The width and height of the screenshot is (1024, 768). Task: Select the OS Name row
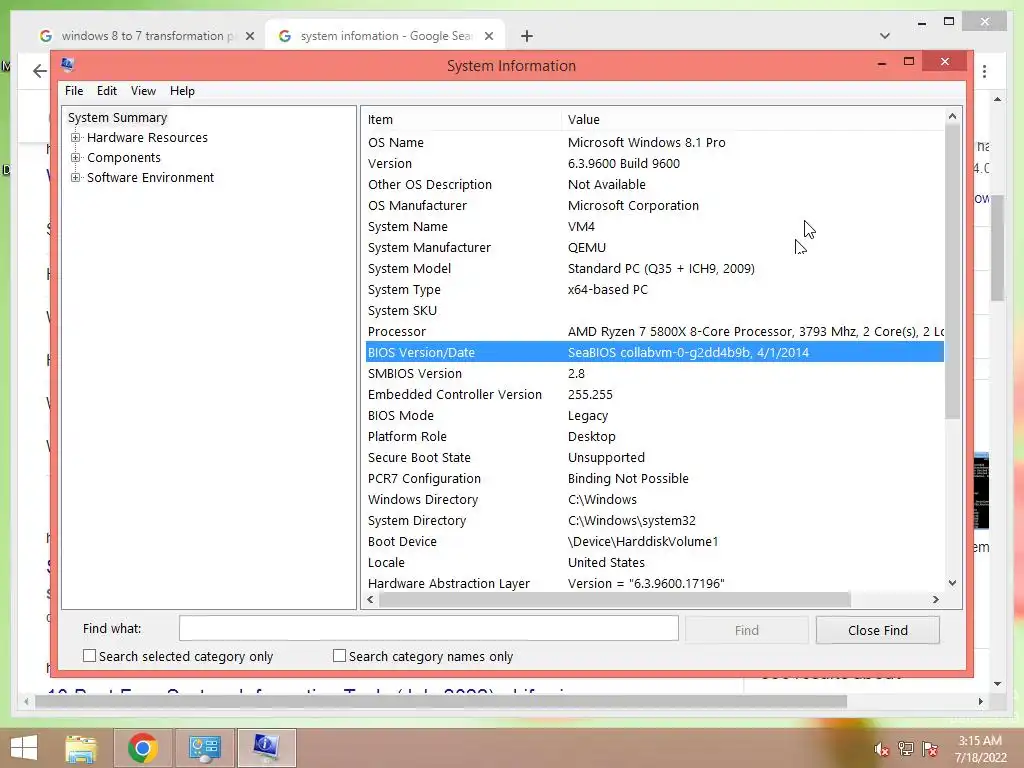[654, 142]
